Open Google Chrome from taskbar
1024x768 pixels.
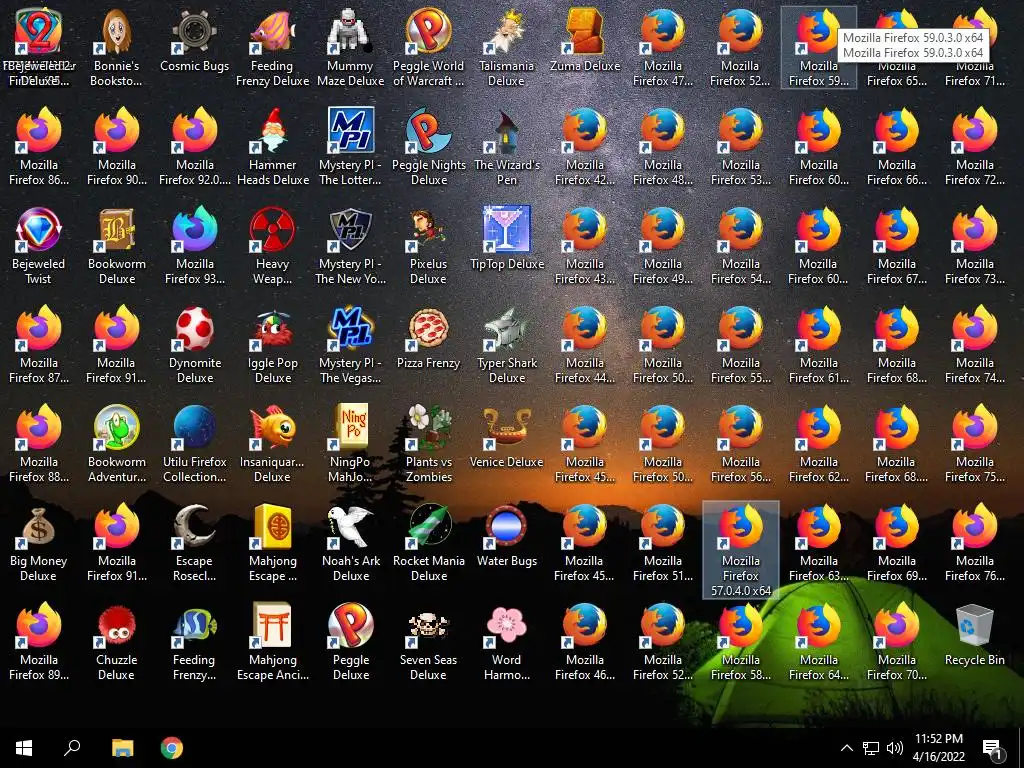(x=172, y=748)
